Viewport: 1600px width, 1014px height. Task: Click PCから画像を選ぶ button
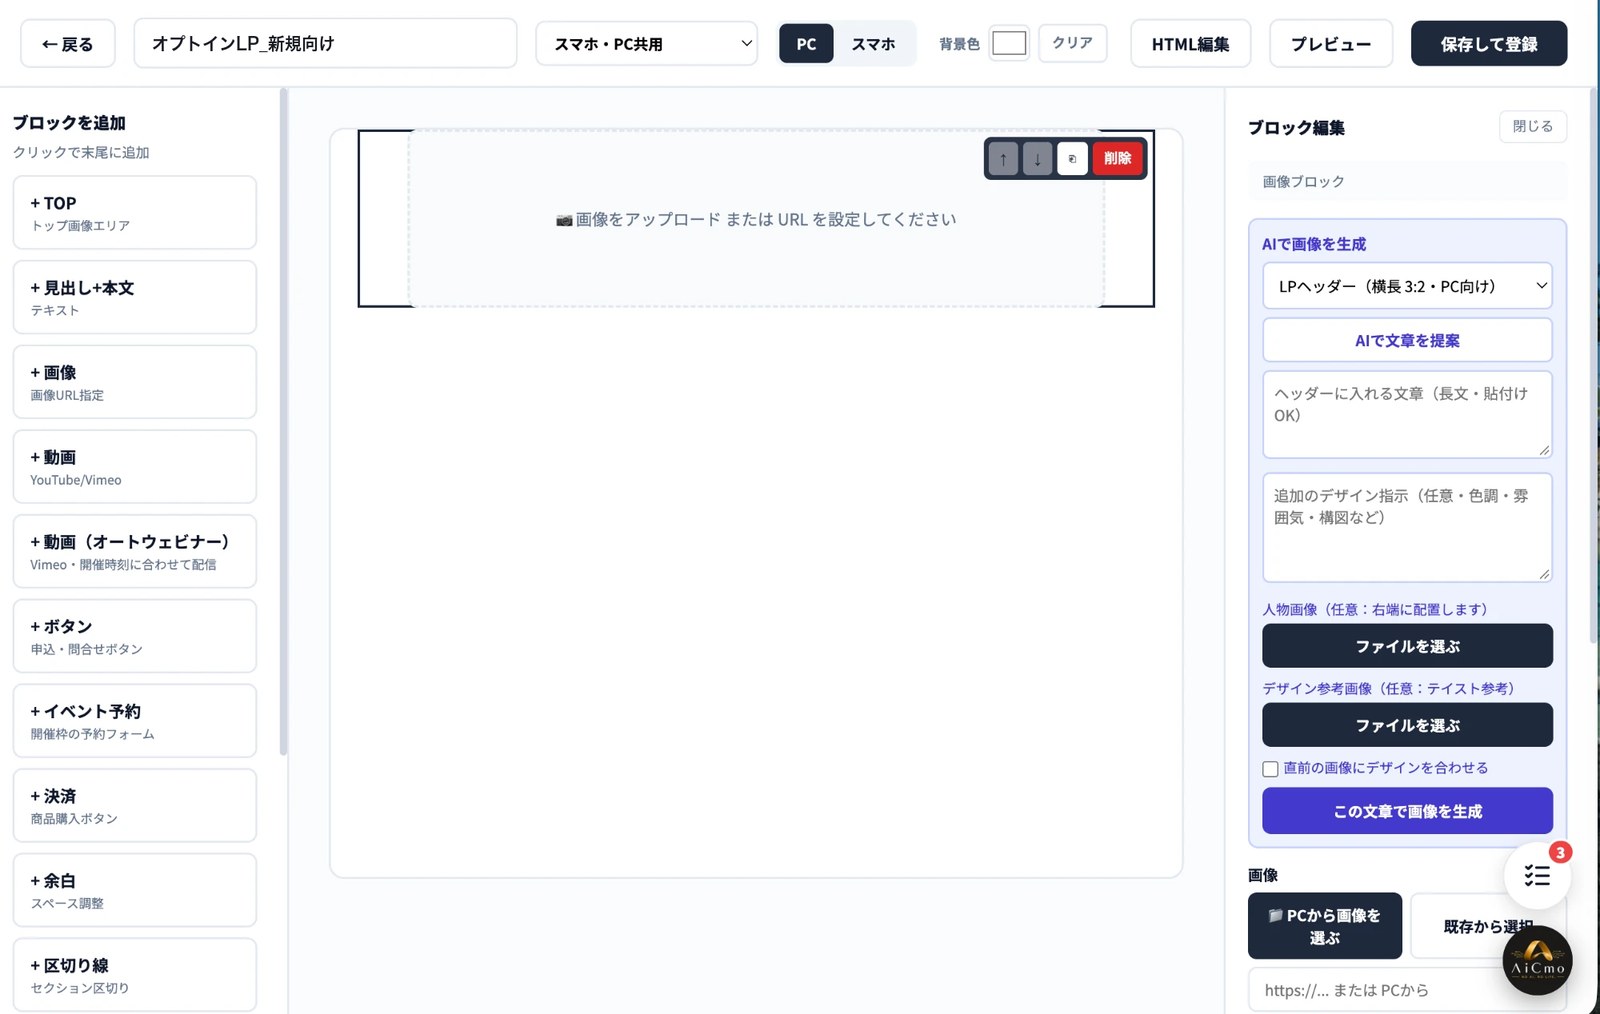[x=1325, y=926]
